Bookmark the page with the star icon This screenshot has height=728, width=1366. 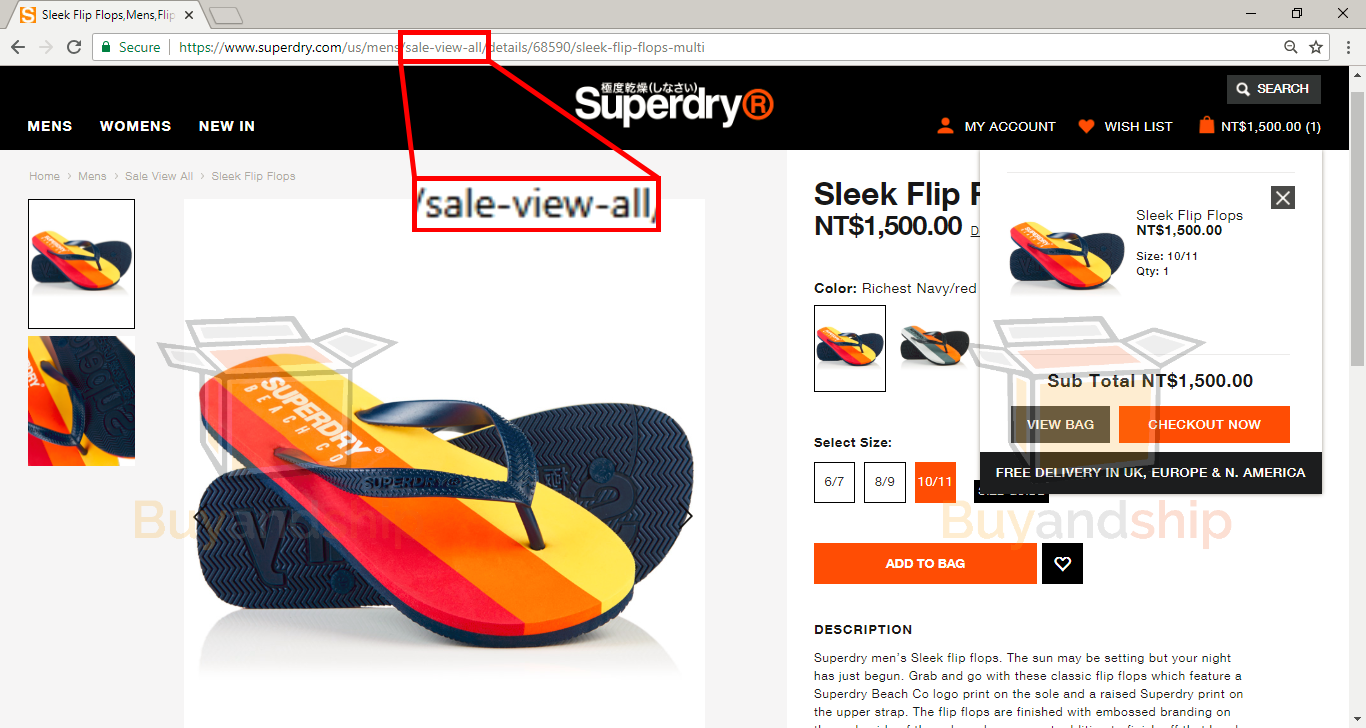1316,47
